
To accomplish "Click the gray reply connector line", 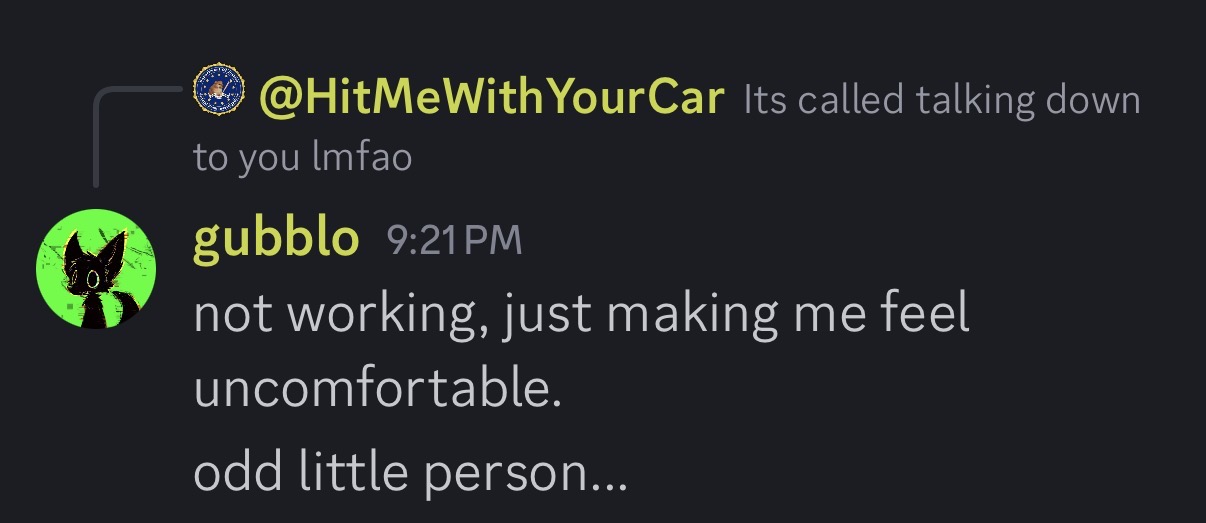I will (130, 130).
